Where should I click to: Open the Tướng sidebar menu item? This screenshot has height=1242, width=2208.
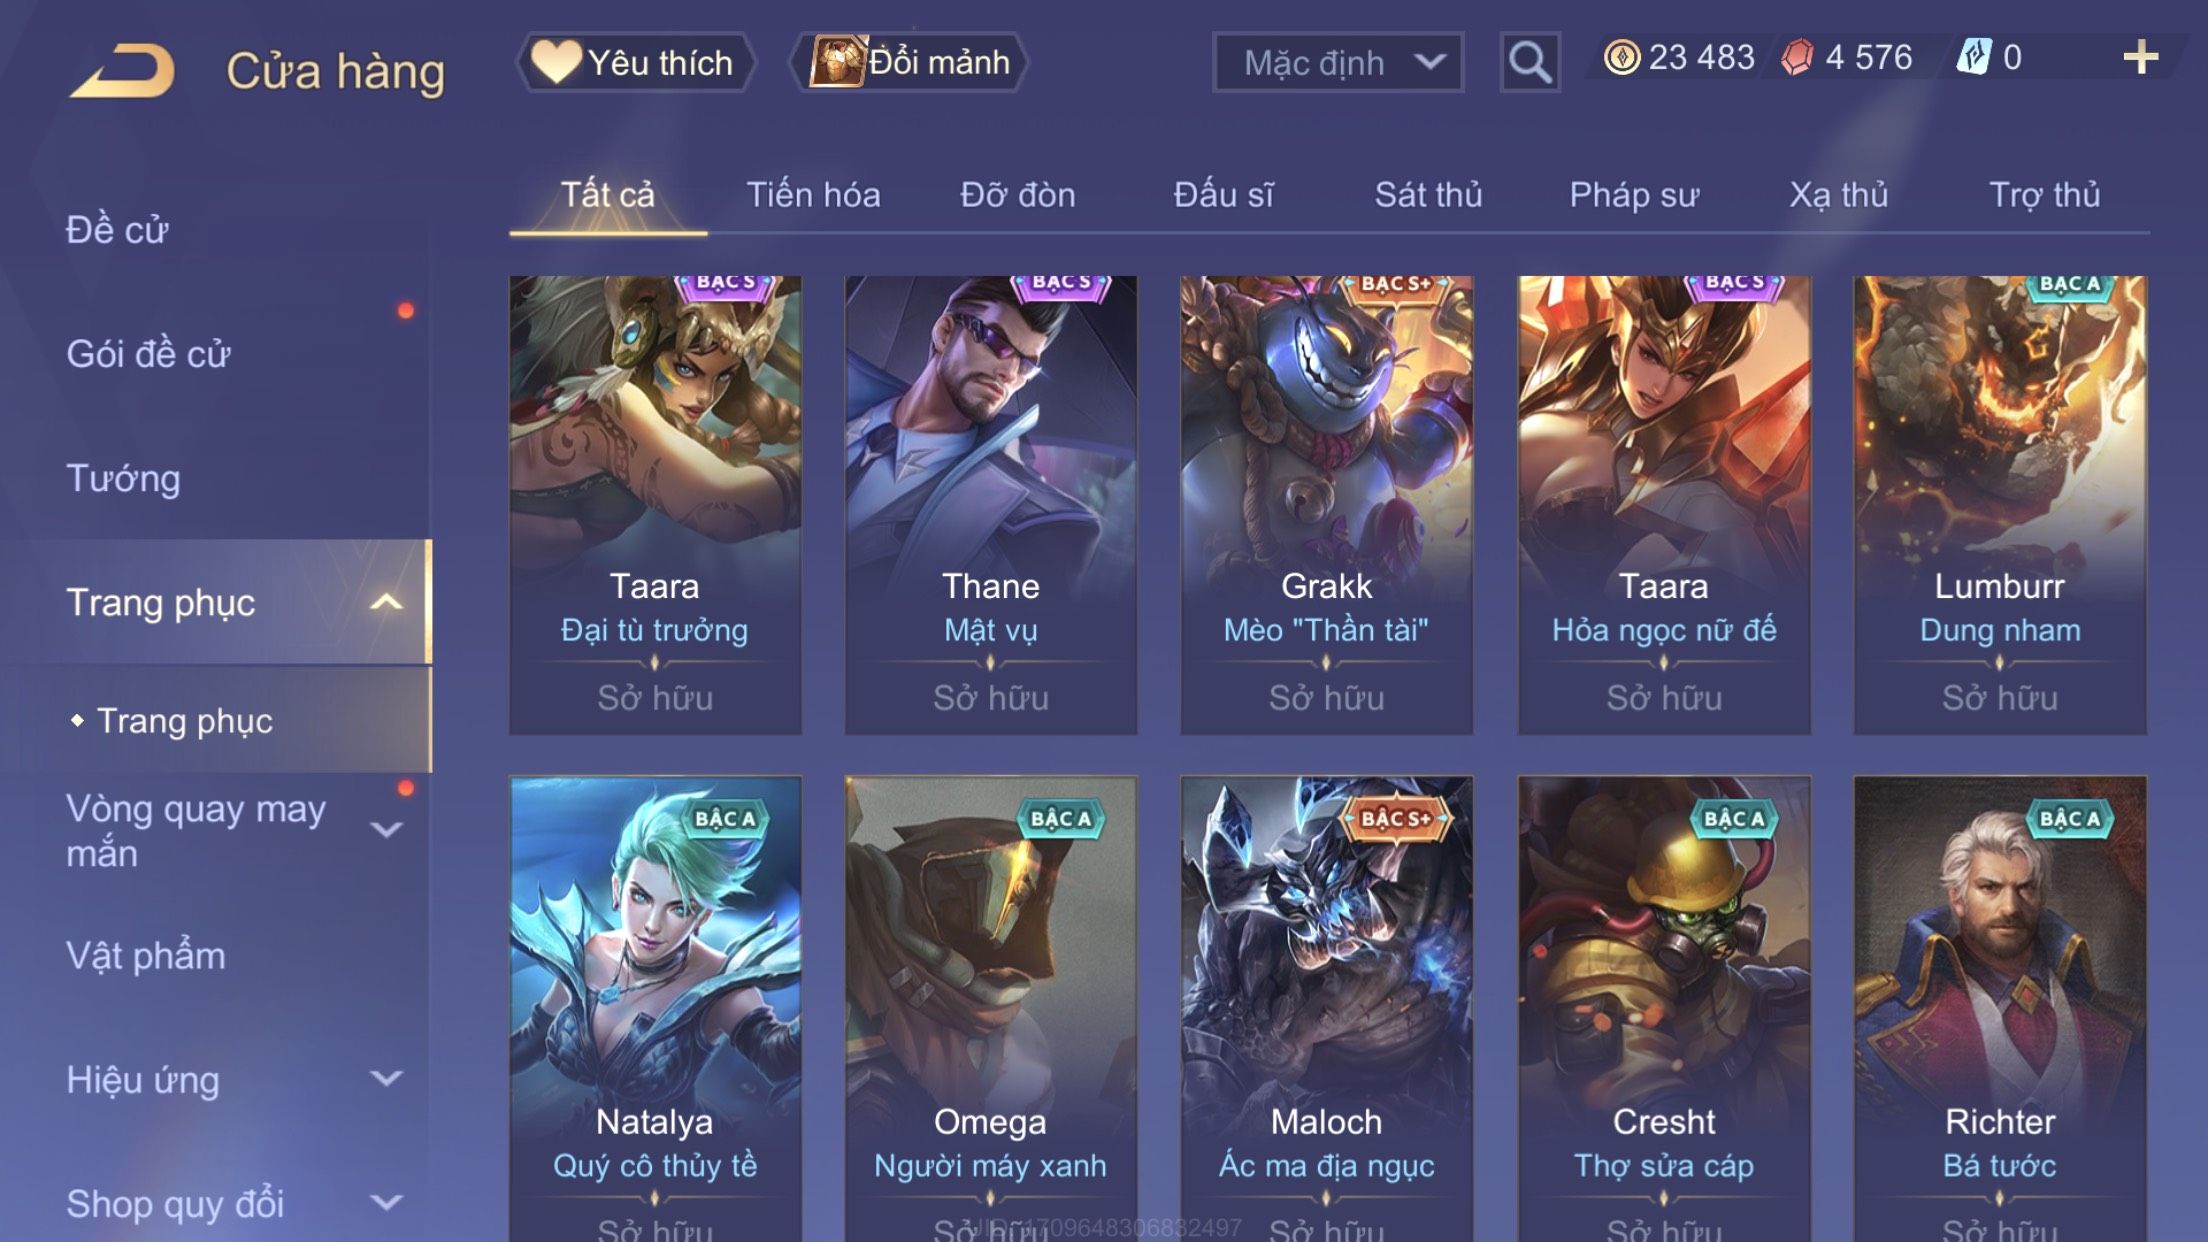(123, 478)
